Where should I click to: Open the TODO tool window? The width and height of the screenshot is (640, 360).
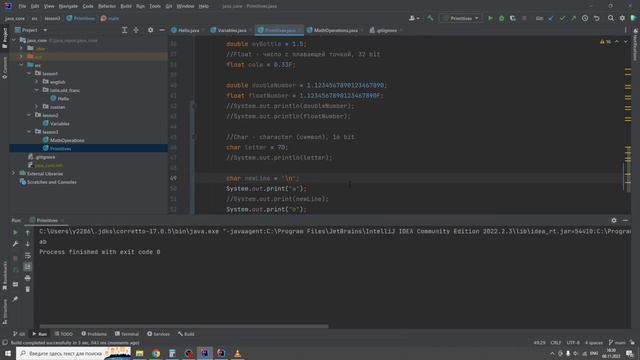click(x=64, y=334)
